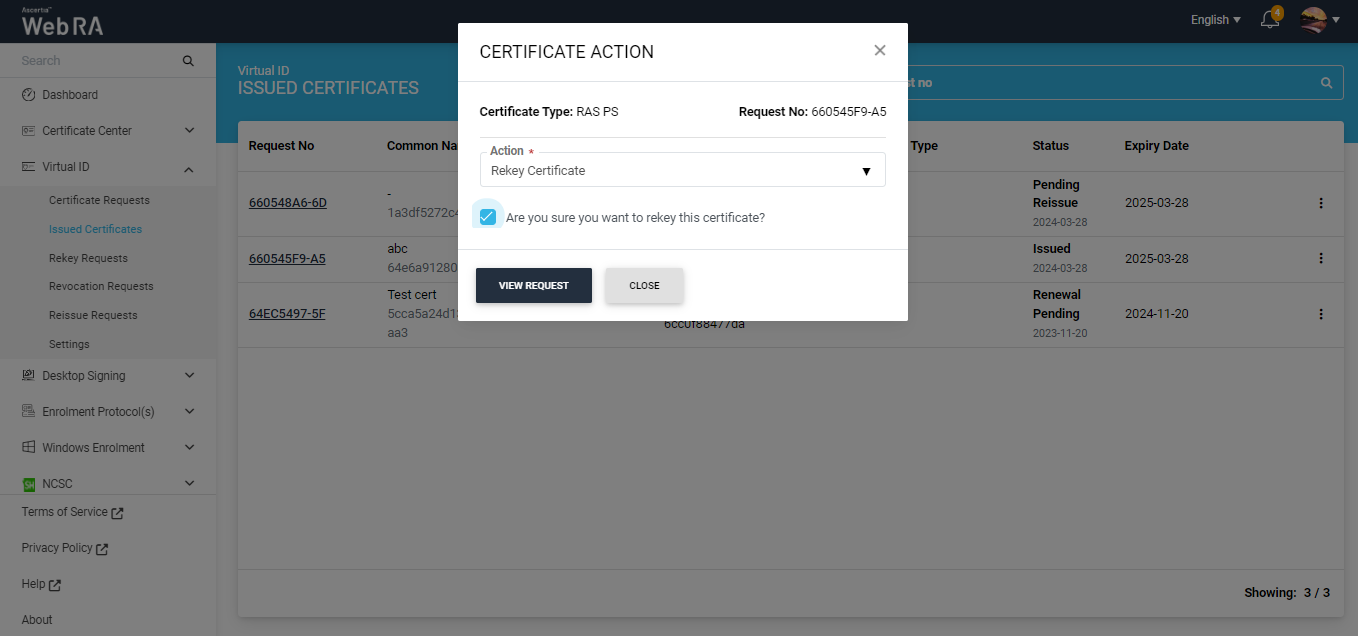Go to Rekey Requests in sidebar
The width and height of the screenshot is (1358, 636).
pos(88,258)
